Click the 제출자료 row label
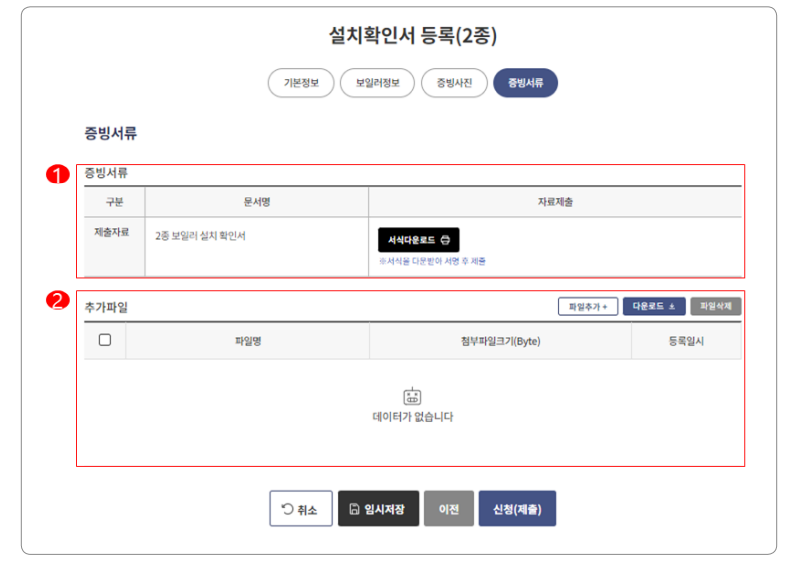The image size is (793, 562). tap(112, 232)
